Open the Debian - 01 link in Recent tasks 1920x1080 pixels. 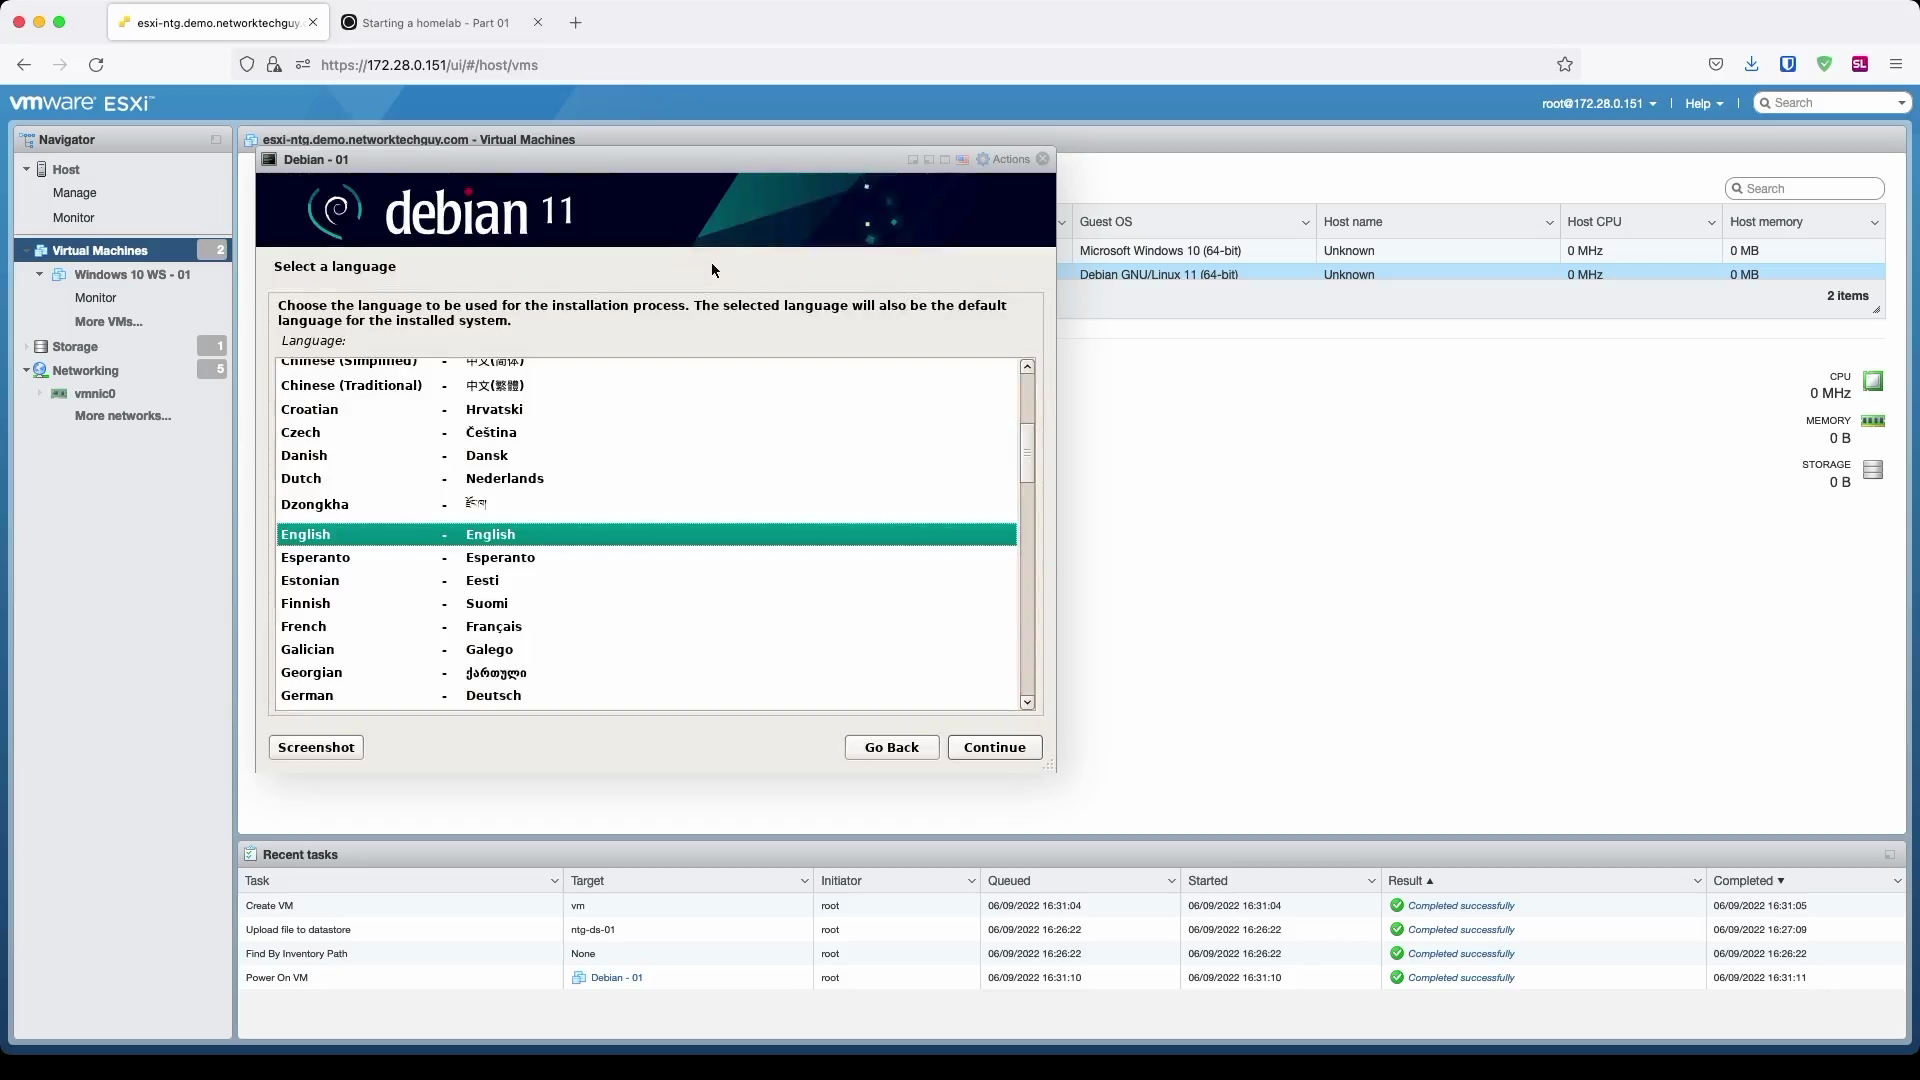point(617,978)
